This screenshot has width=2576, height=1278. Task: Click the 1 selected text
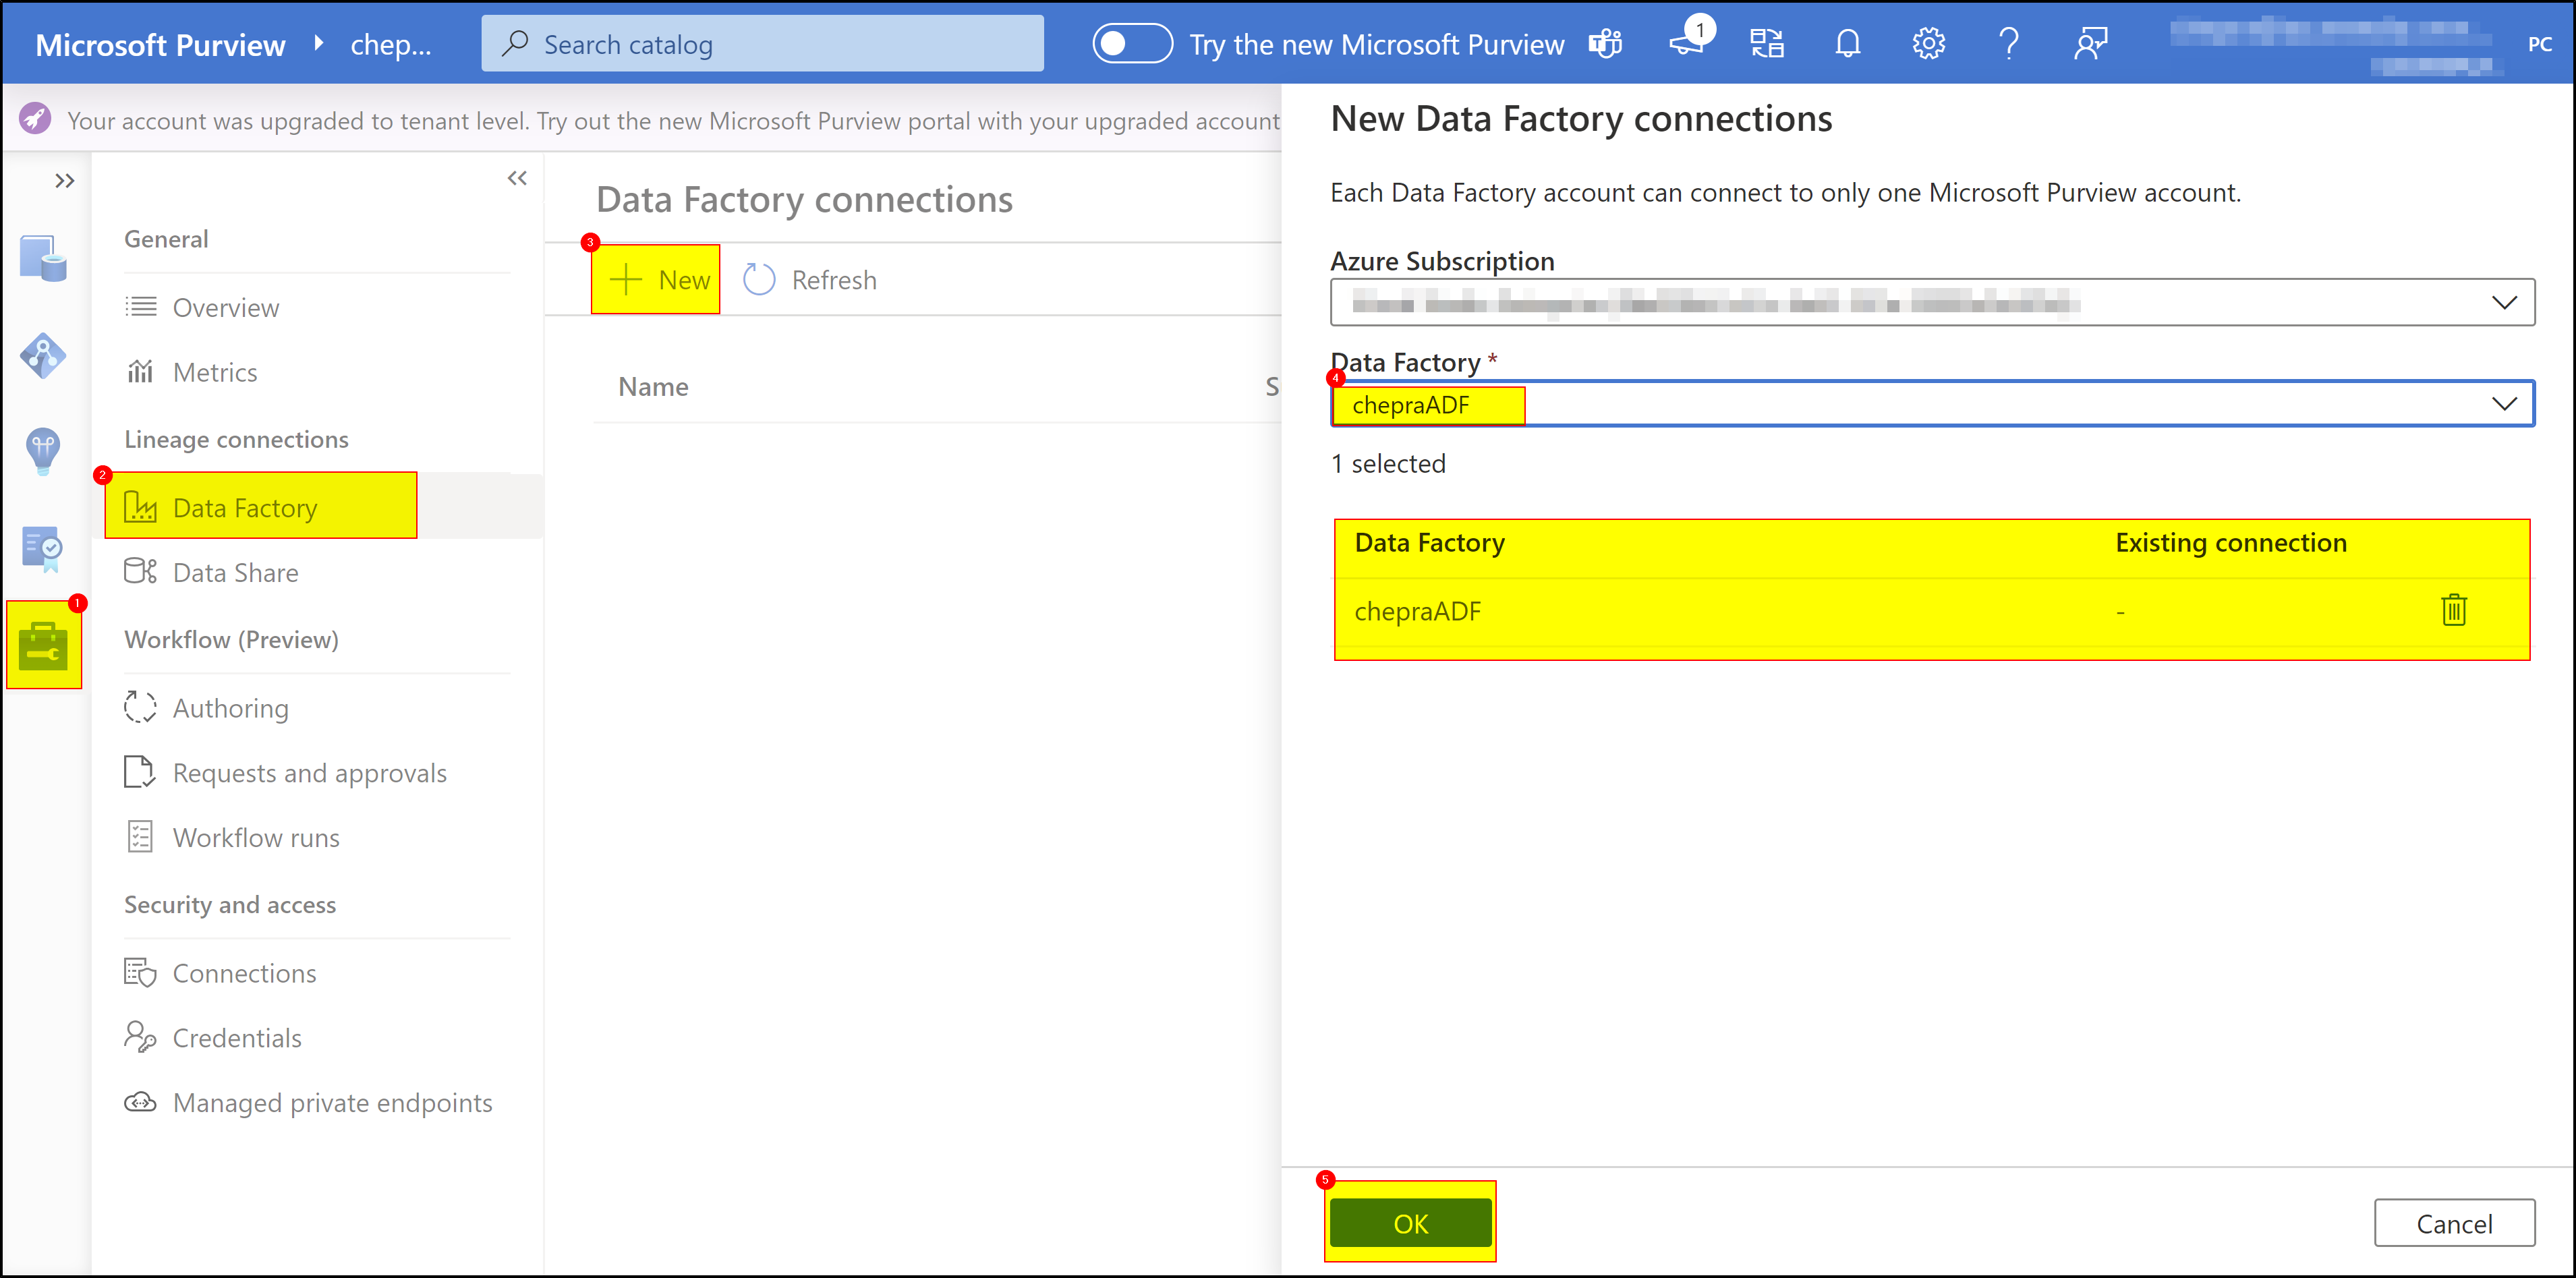1389,464
